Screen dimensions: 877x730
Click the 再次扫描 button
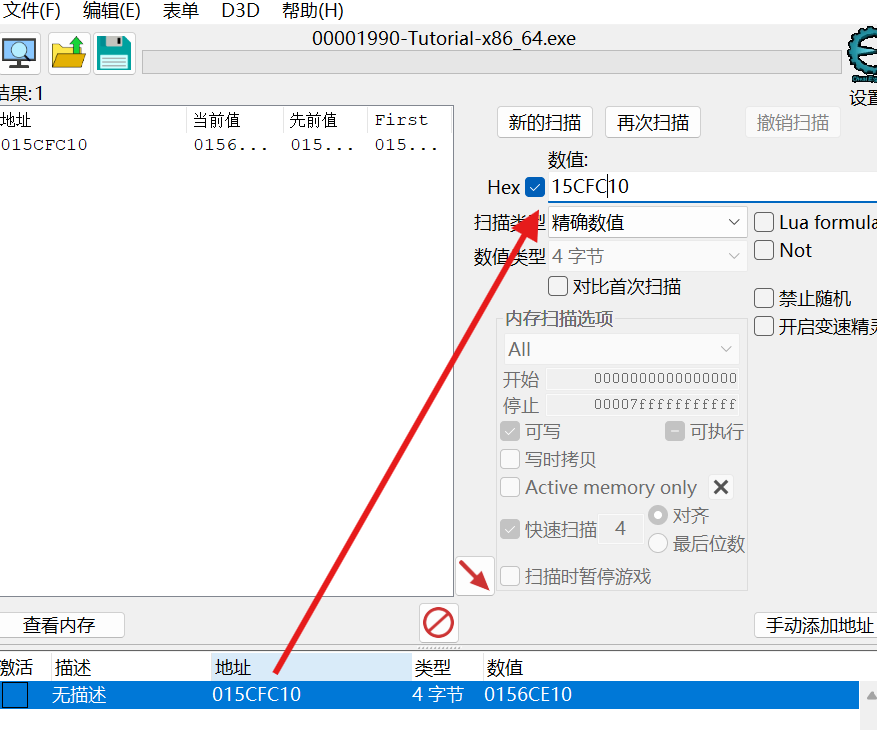(x=653, y=122)
